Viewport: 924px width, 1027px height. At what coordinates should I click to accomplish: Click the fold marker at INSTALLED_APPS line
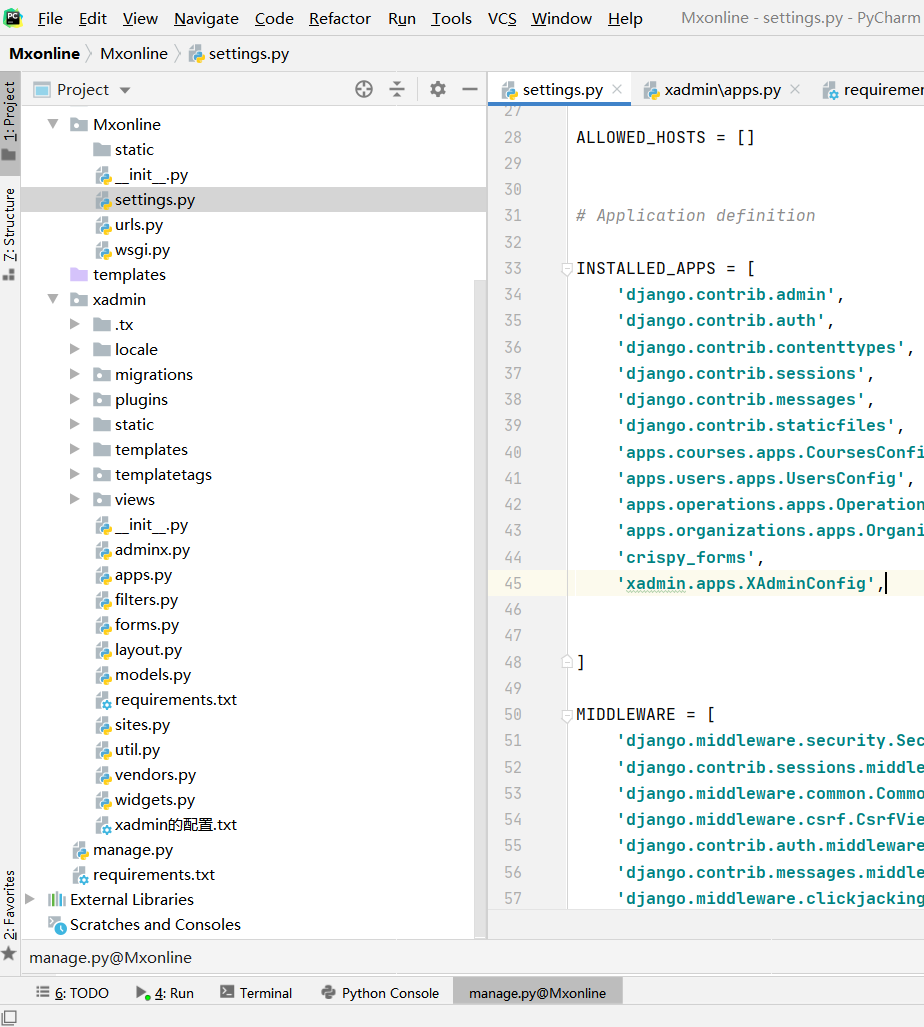coord(567,268)
